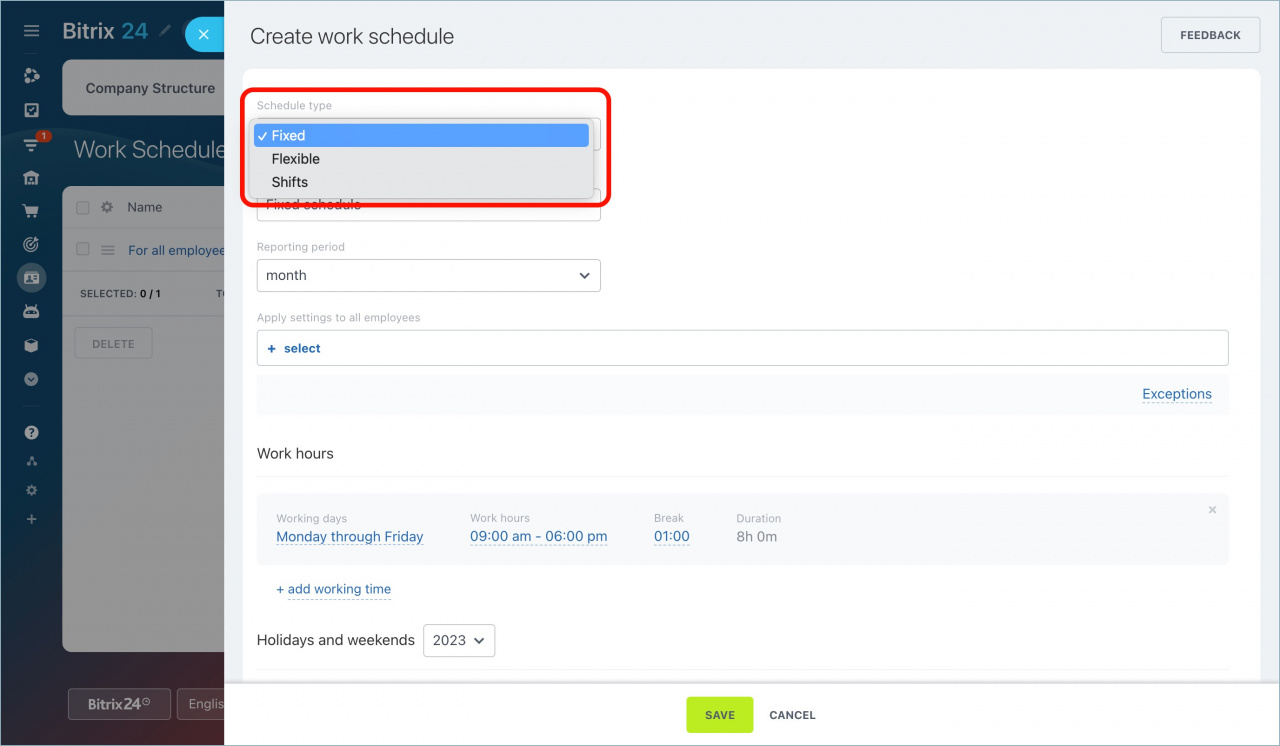Image resolution: width=1280 pixels, height=746 pixels.
Task: Open the hamburger main menu
Action: pos(31,31)
